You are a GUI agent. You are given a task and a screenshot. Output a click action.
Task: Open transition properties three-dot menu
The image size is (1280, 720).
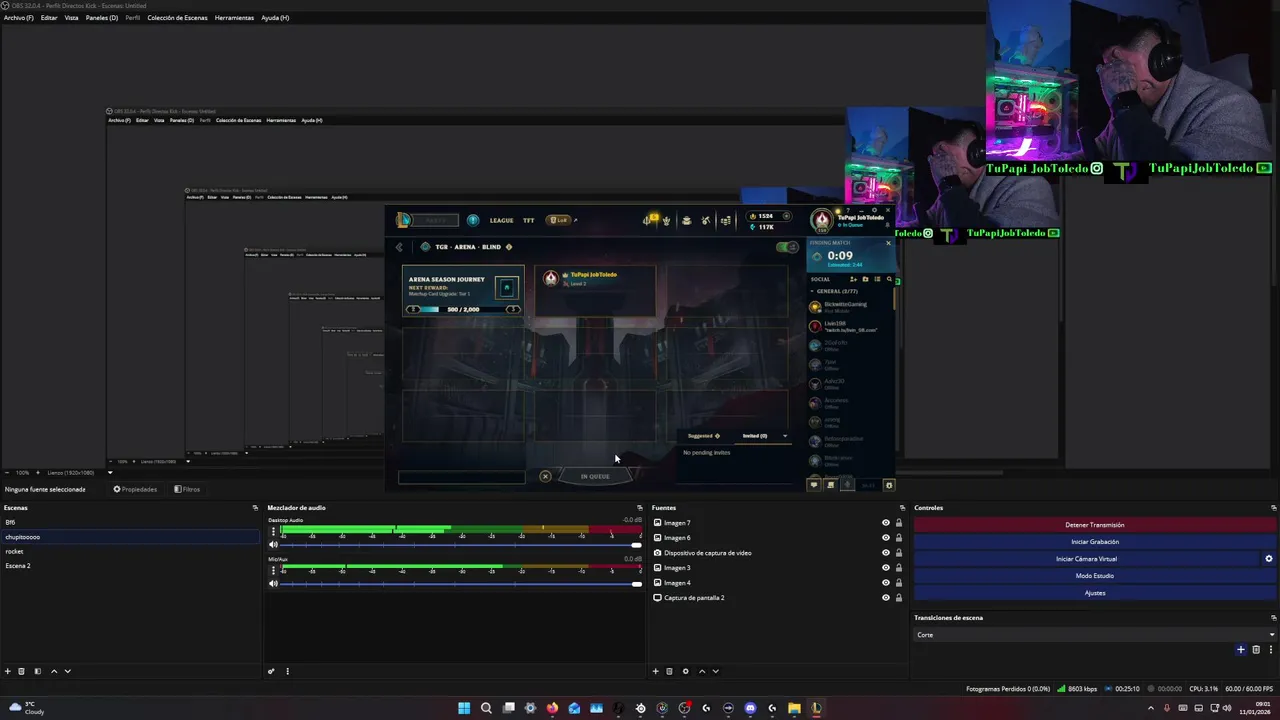1270,650
